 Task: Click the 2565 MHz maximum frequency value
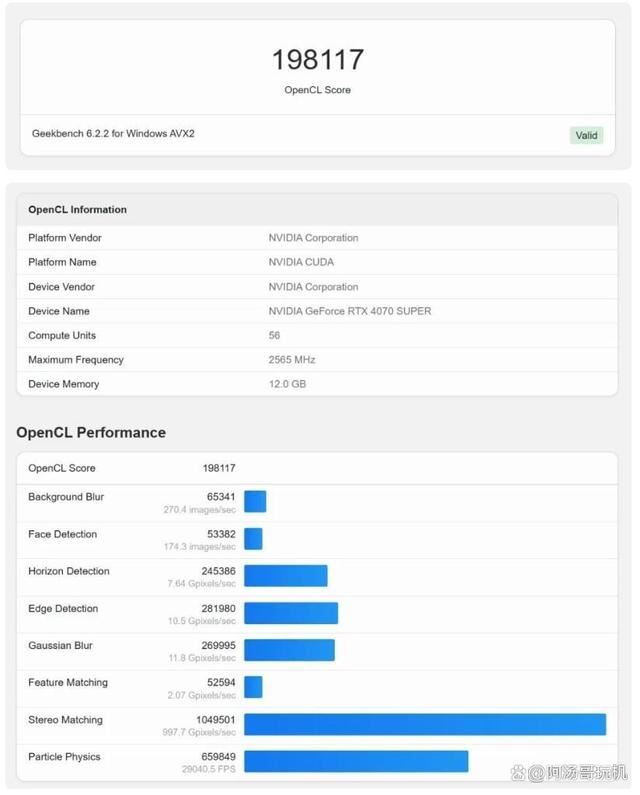pyautogui.click(x=293, y=360)
